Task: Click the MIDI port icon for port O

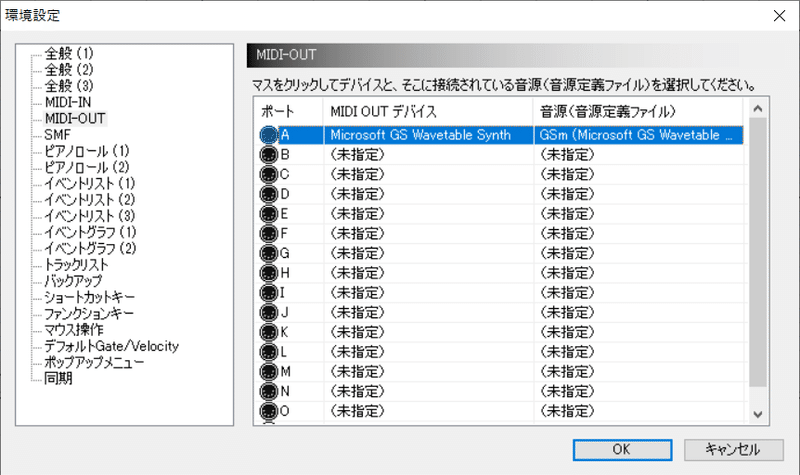Action: [268, 411]
